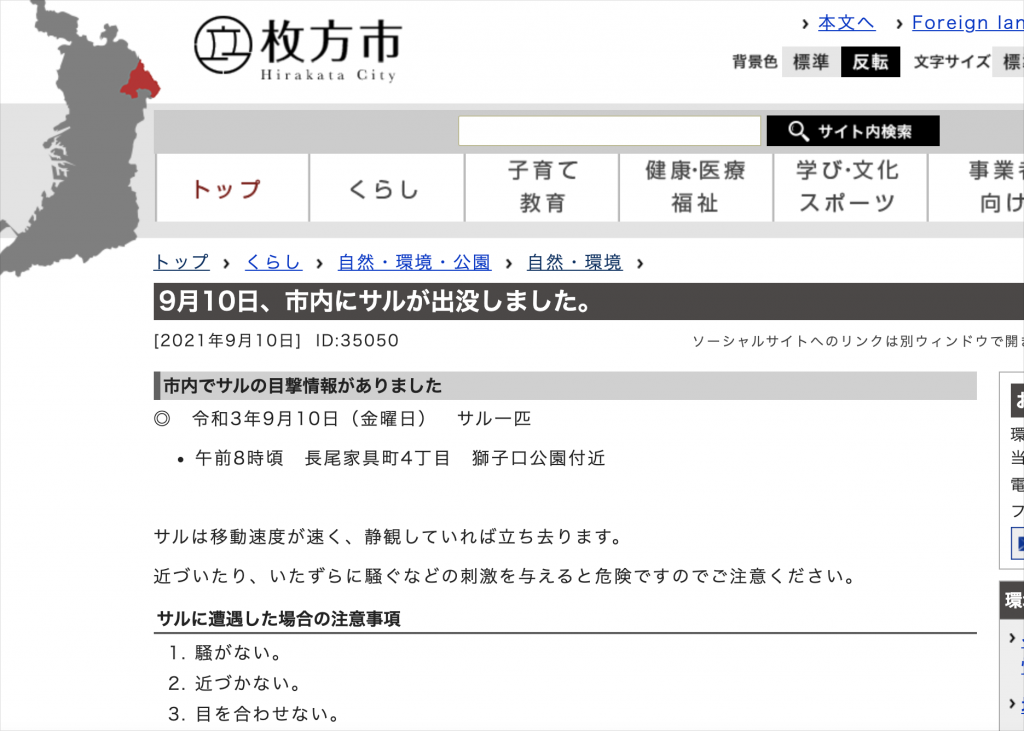Screen dimensions: 1024x731
Task: Open the くらし navigation tab
Action: coord(386,188)
